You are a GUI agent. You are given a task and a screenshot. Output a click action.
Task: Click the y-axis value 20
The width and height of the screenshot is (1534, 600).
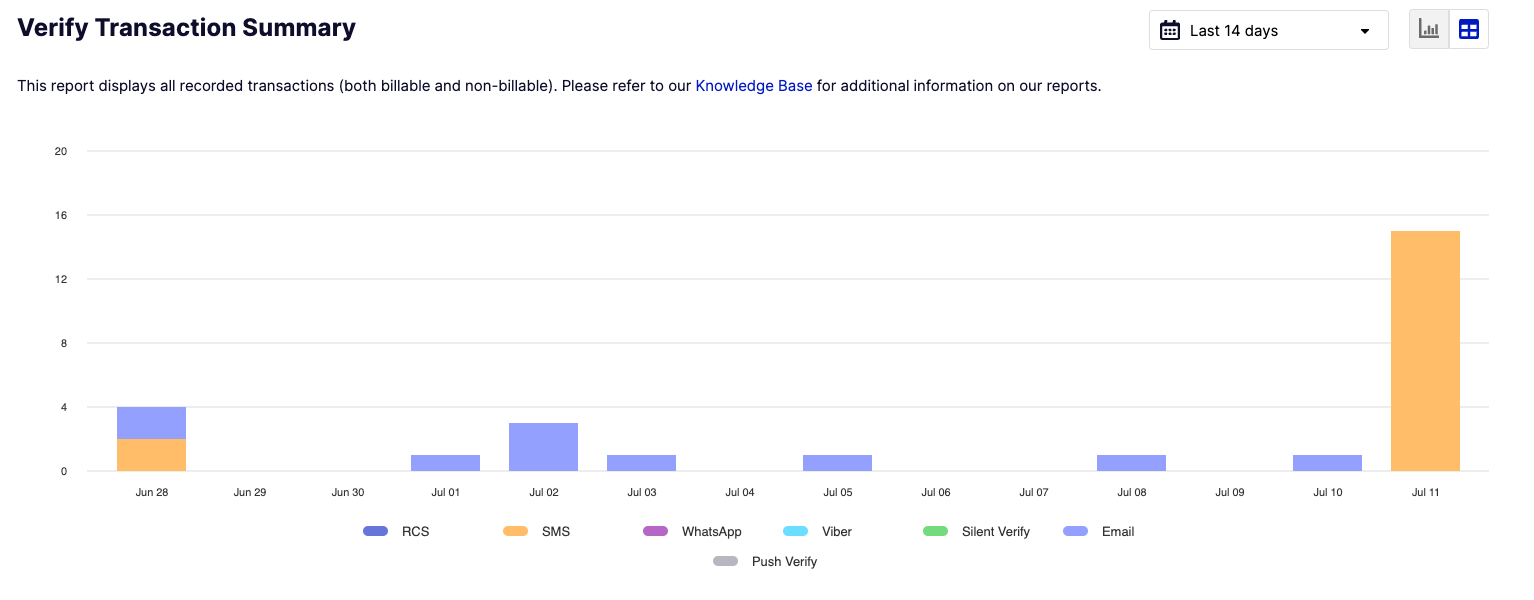[x=61, y=151]
